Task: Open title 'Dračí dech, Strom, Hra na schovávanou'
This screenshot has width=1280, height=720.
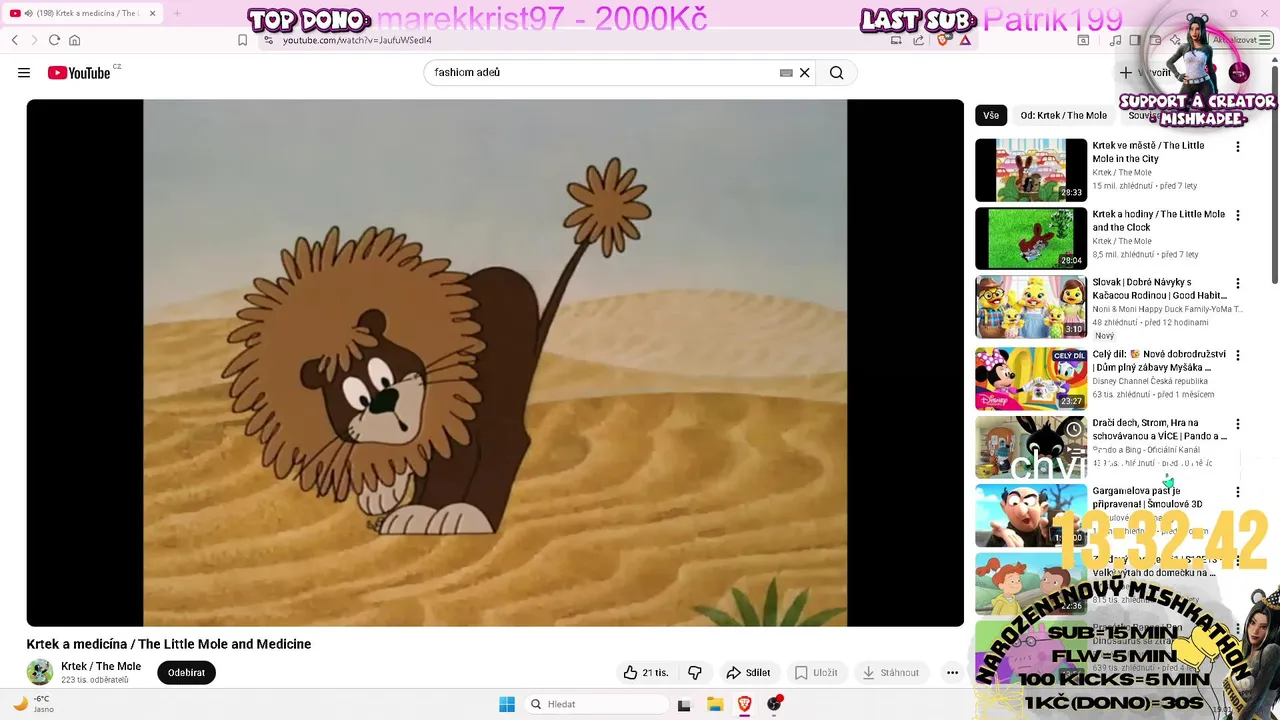Action: (1159, 429)
